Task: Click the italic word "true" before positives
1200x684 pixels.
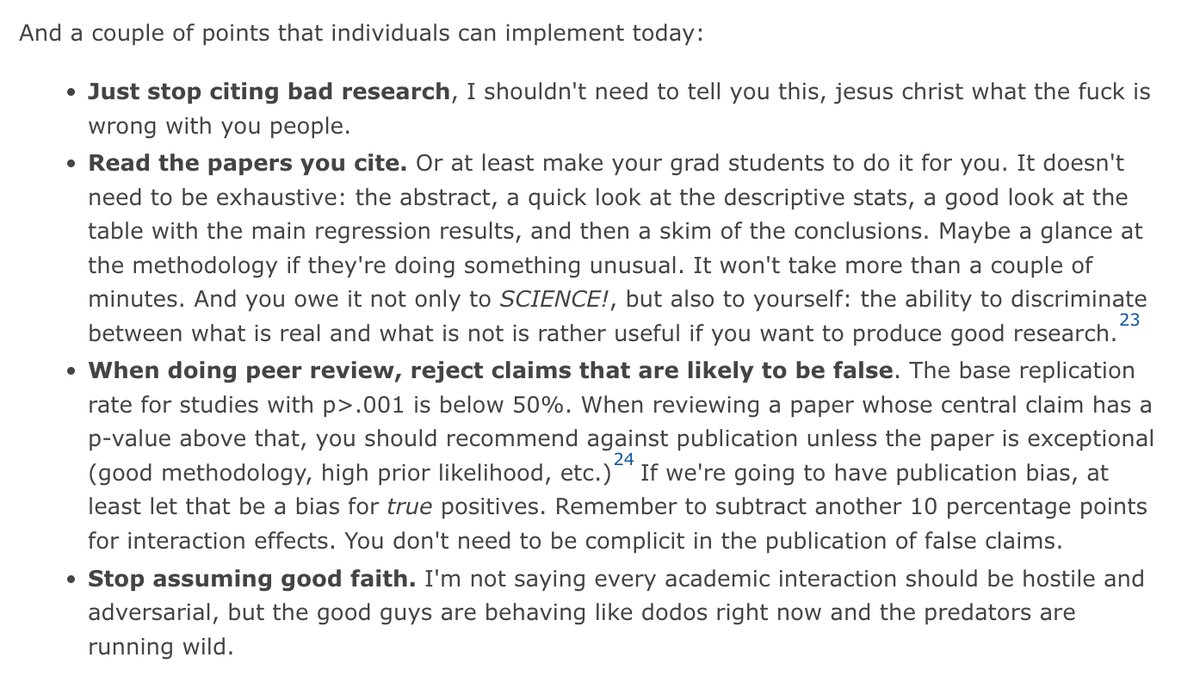Action: 408,506
